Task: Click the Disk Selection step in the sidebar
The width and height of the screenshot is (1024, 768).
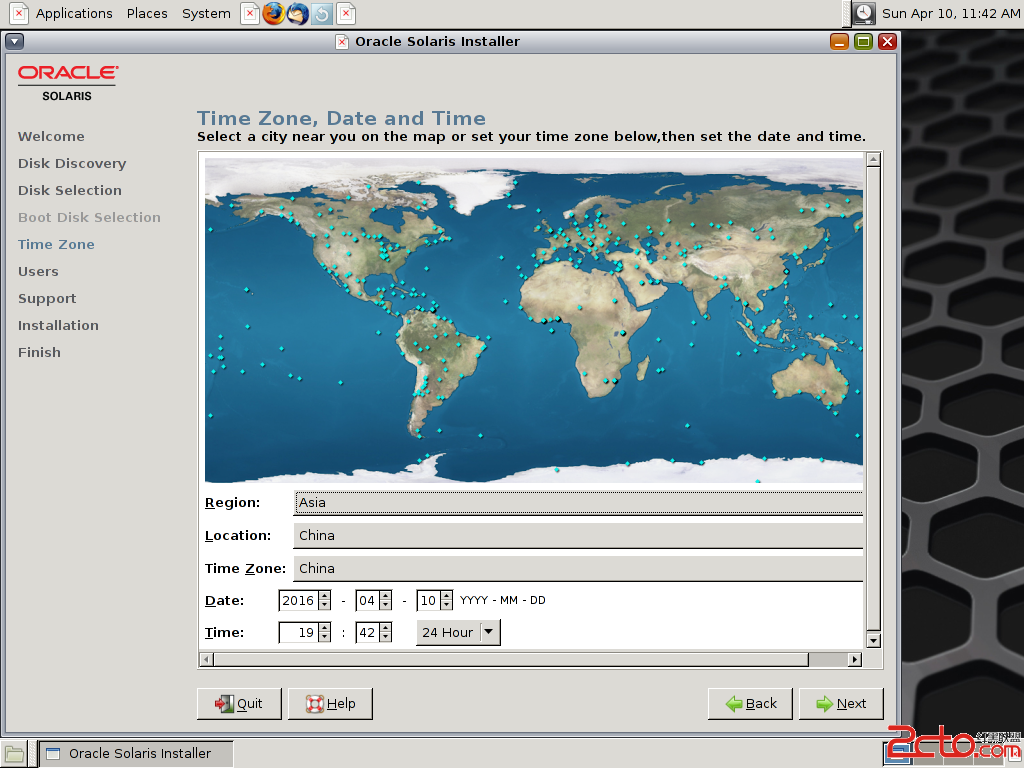Action: (x=70, y=190)
